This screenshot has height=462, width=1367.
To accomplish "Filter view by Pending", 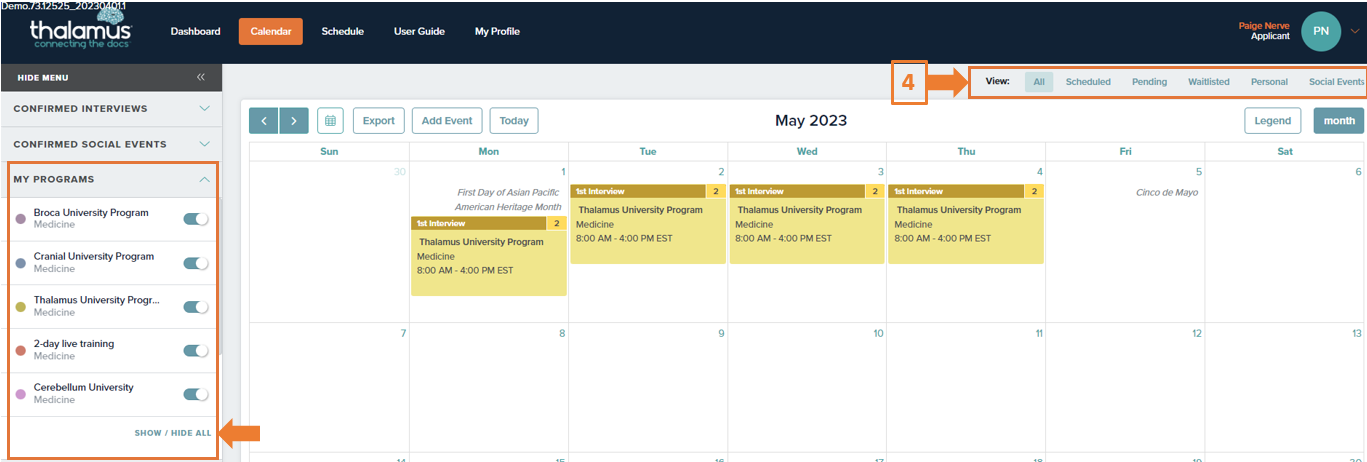I will 1149,82.
